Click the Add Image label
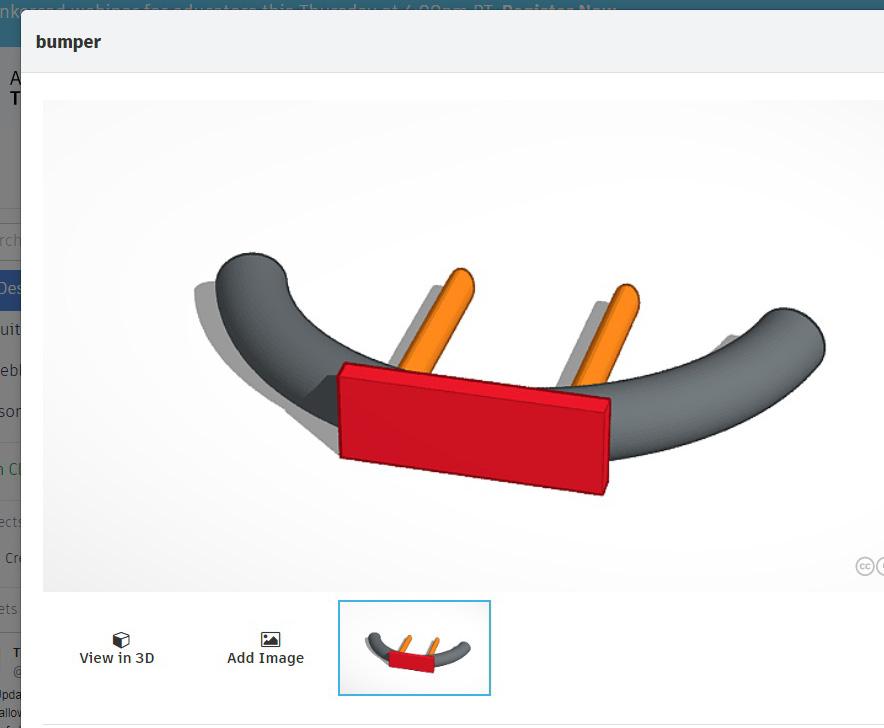The image size is (884, 728). [x=266, y=658]
